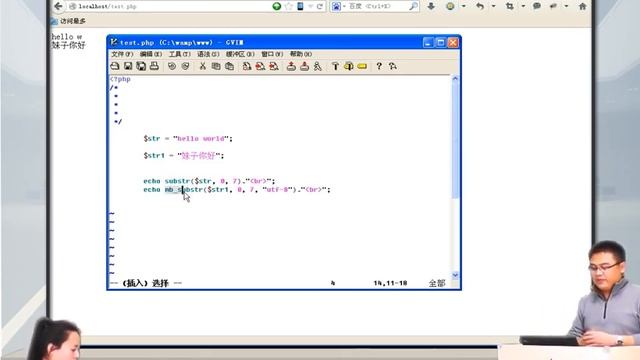Click the Save All files toolbar icon
Screen dimensions: 640x360
[141, 66]
